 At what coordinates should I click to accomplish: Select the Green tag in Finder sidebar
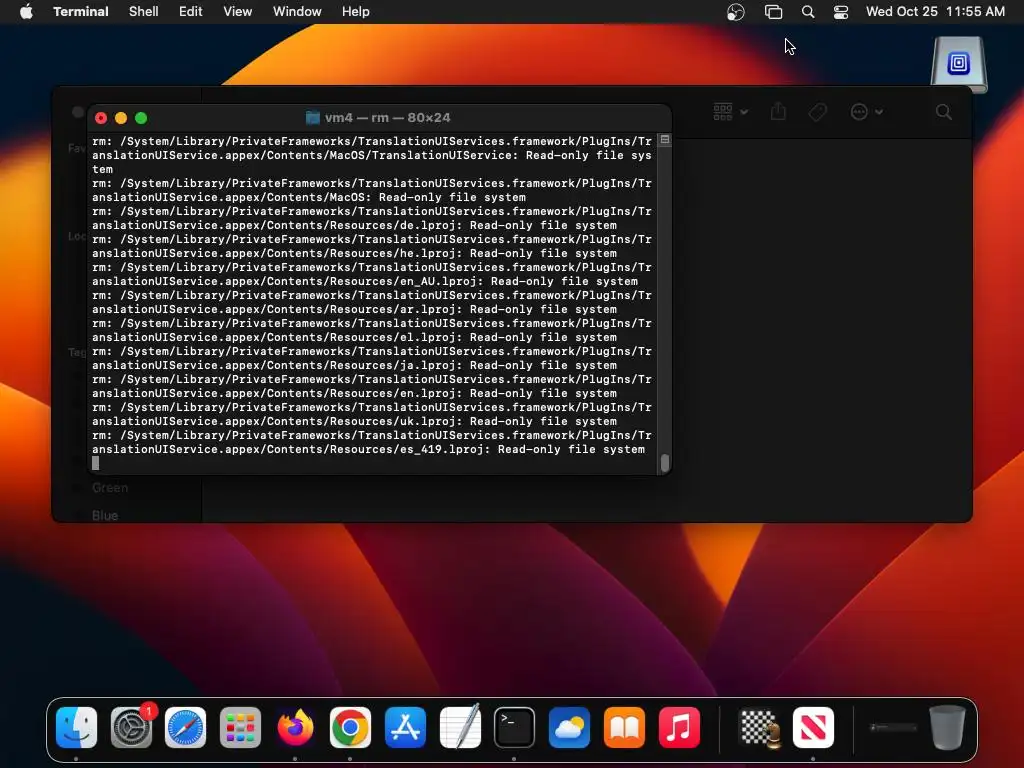click(110, 488)
